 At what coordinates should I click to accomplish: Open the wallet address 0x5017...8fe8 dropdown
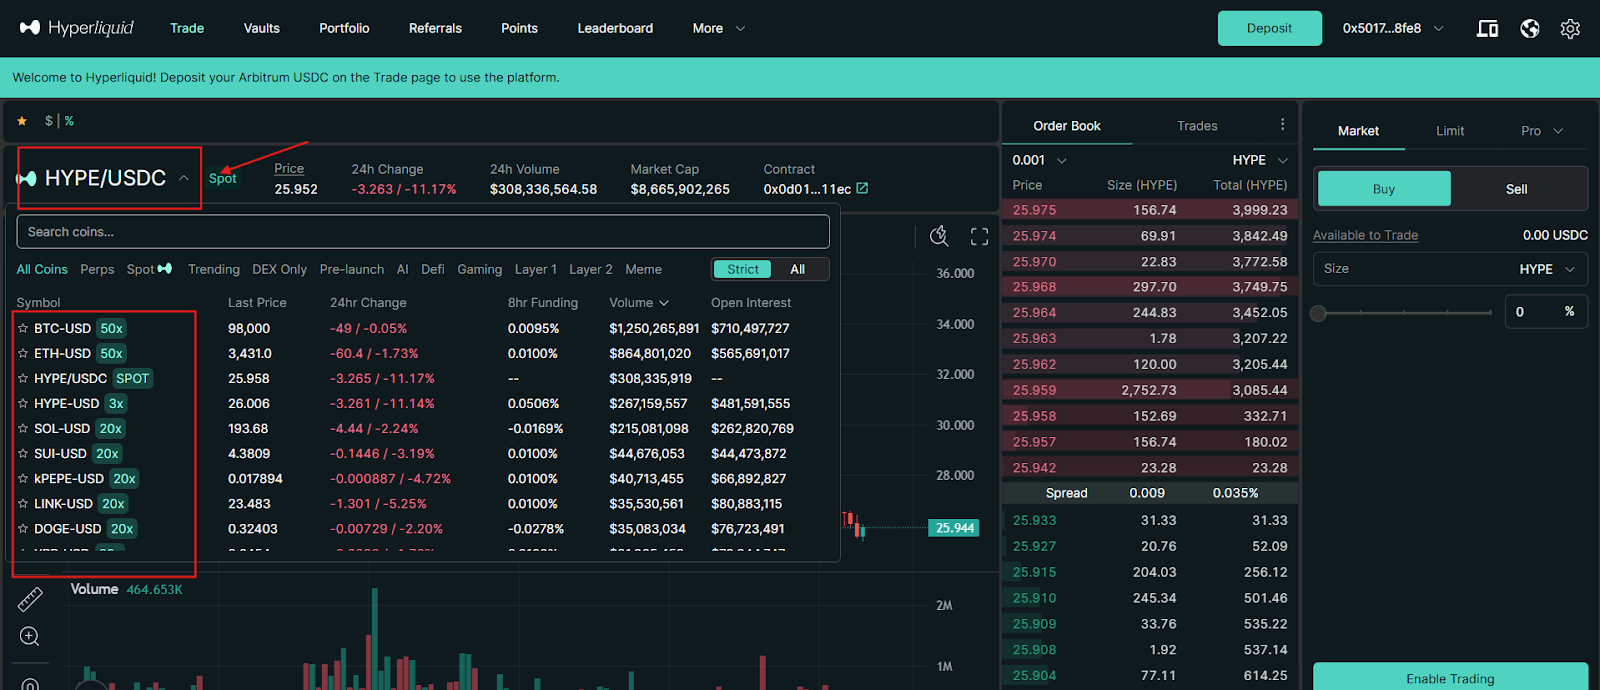point(1392,29)
